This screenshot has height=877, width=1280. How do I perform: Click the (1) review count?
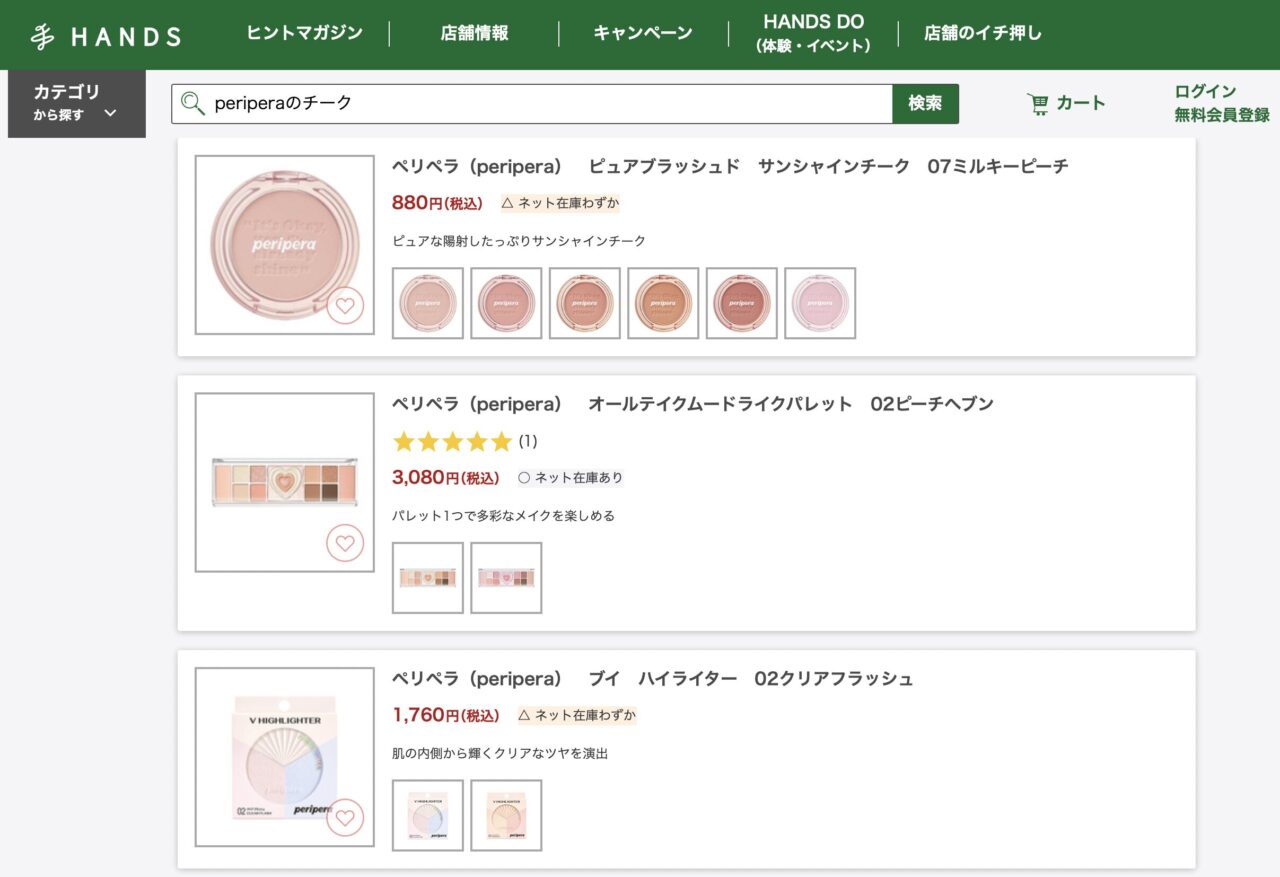click(x=528, y=441)
